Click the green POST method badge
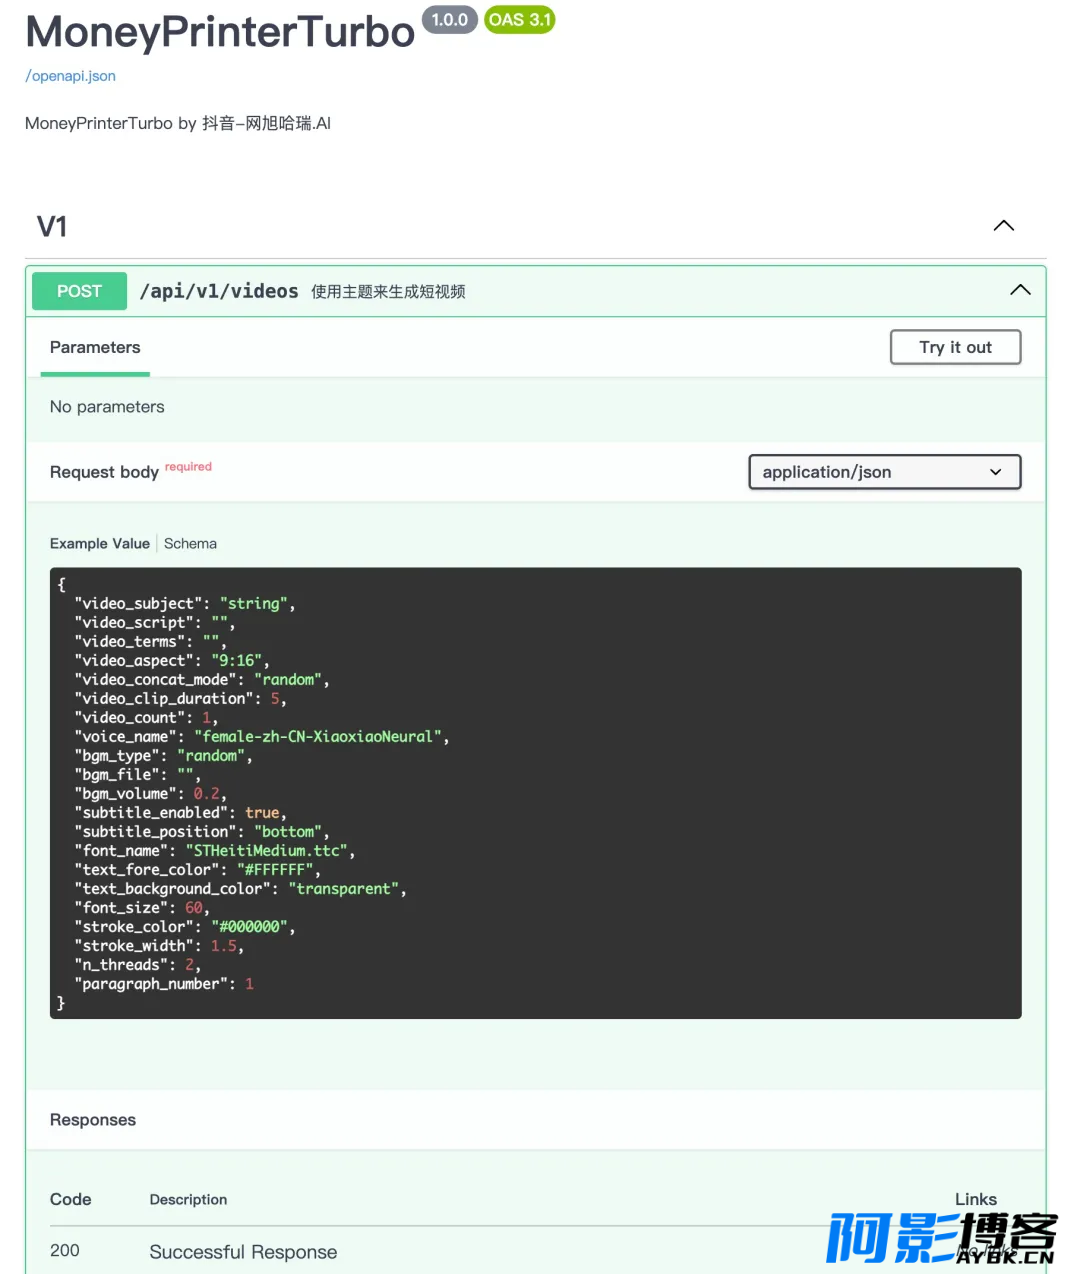Image resolution: width=1080 pixels, height=1274 pixels. point(79,291)
